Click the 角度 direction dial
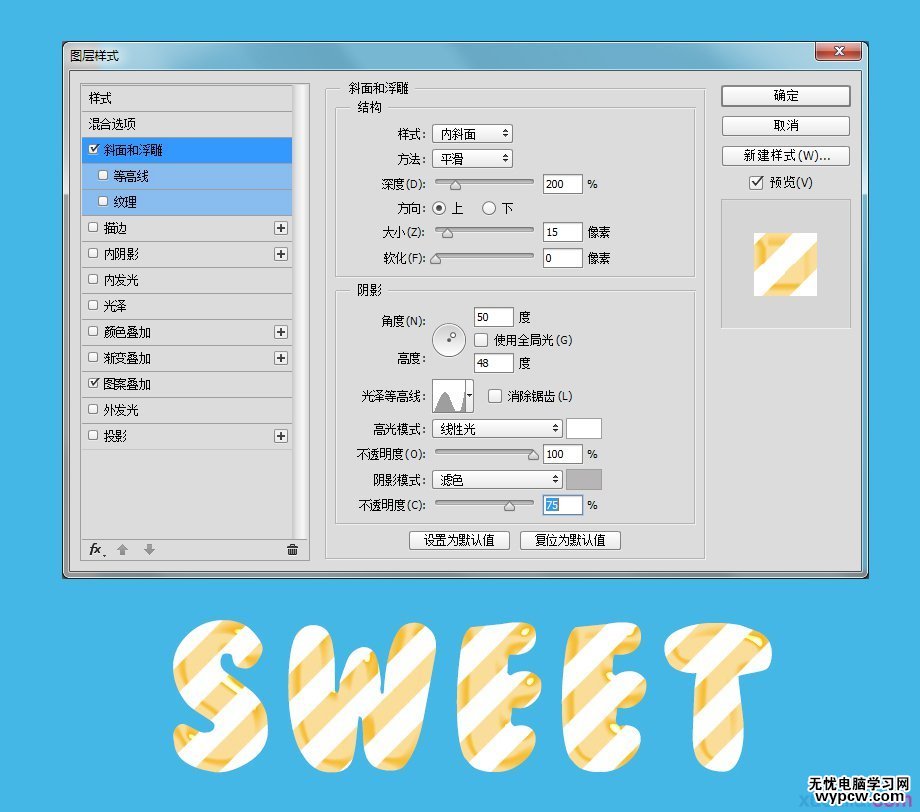Screen dimensions: 920x812 449,340
